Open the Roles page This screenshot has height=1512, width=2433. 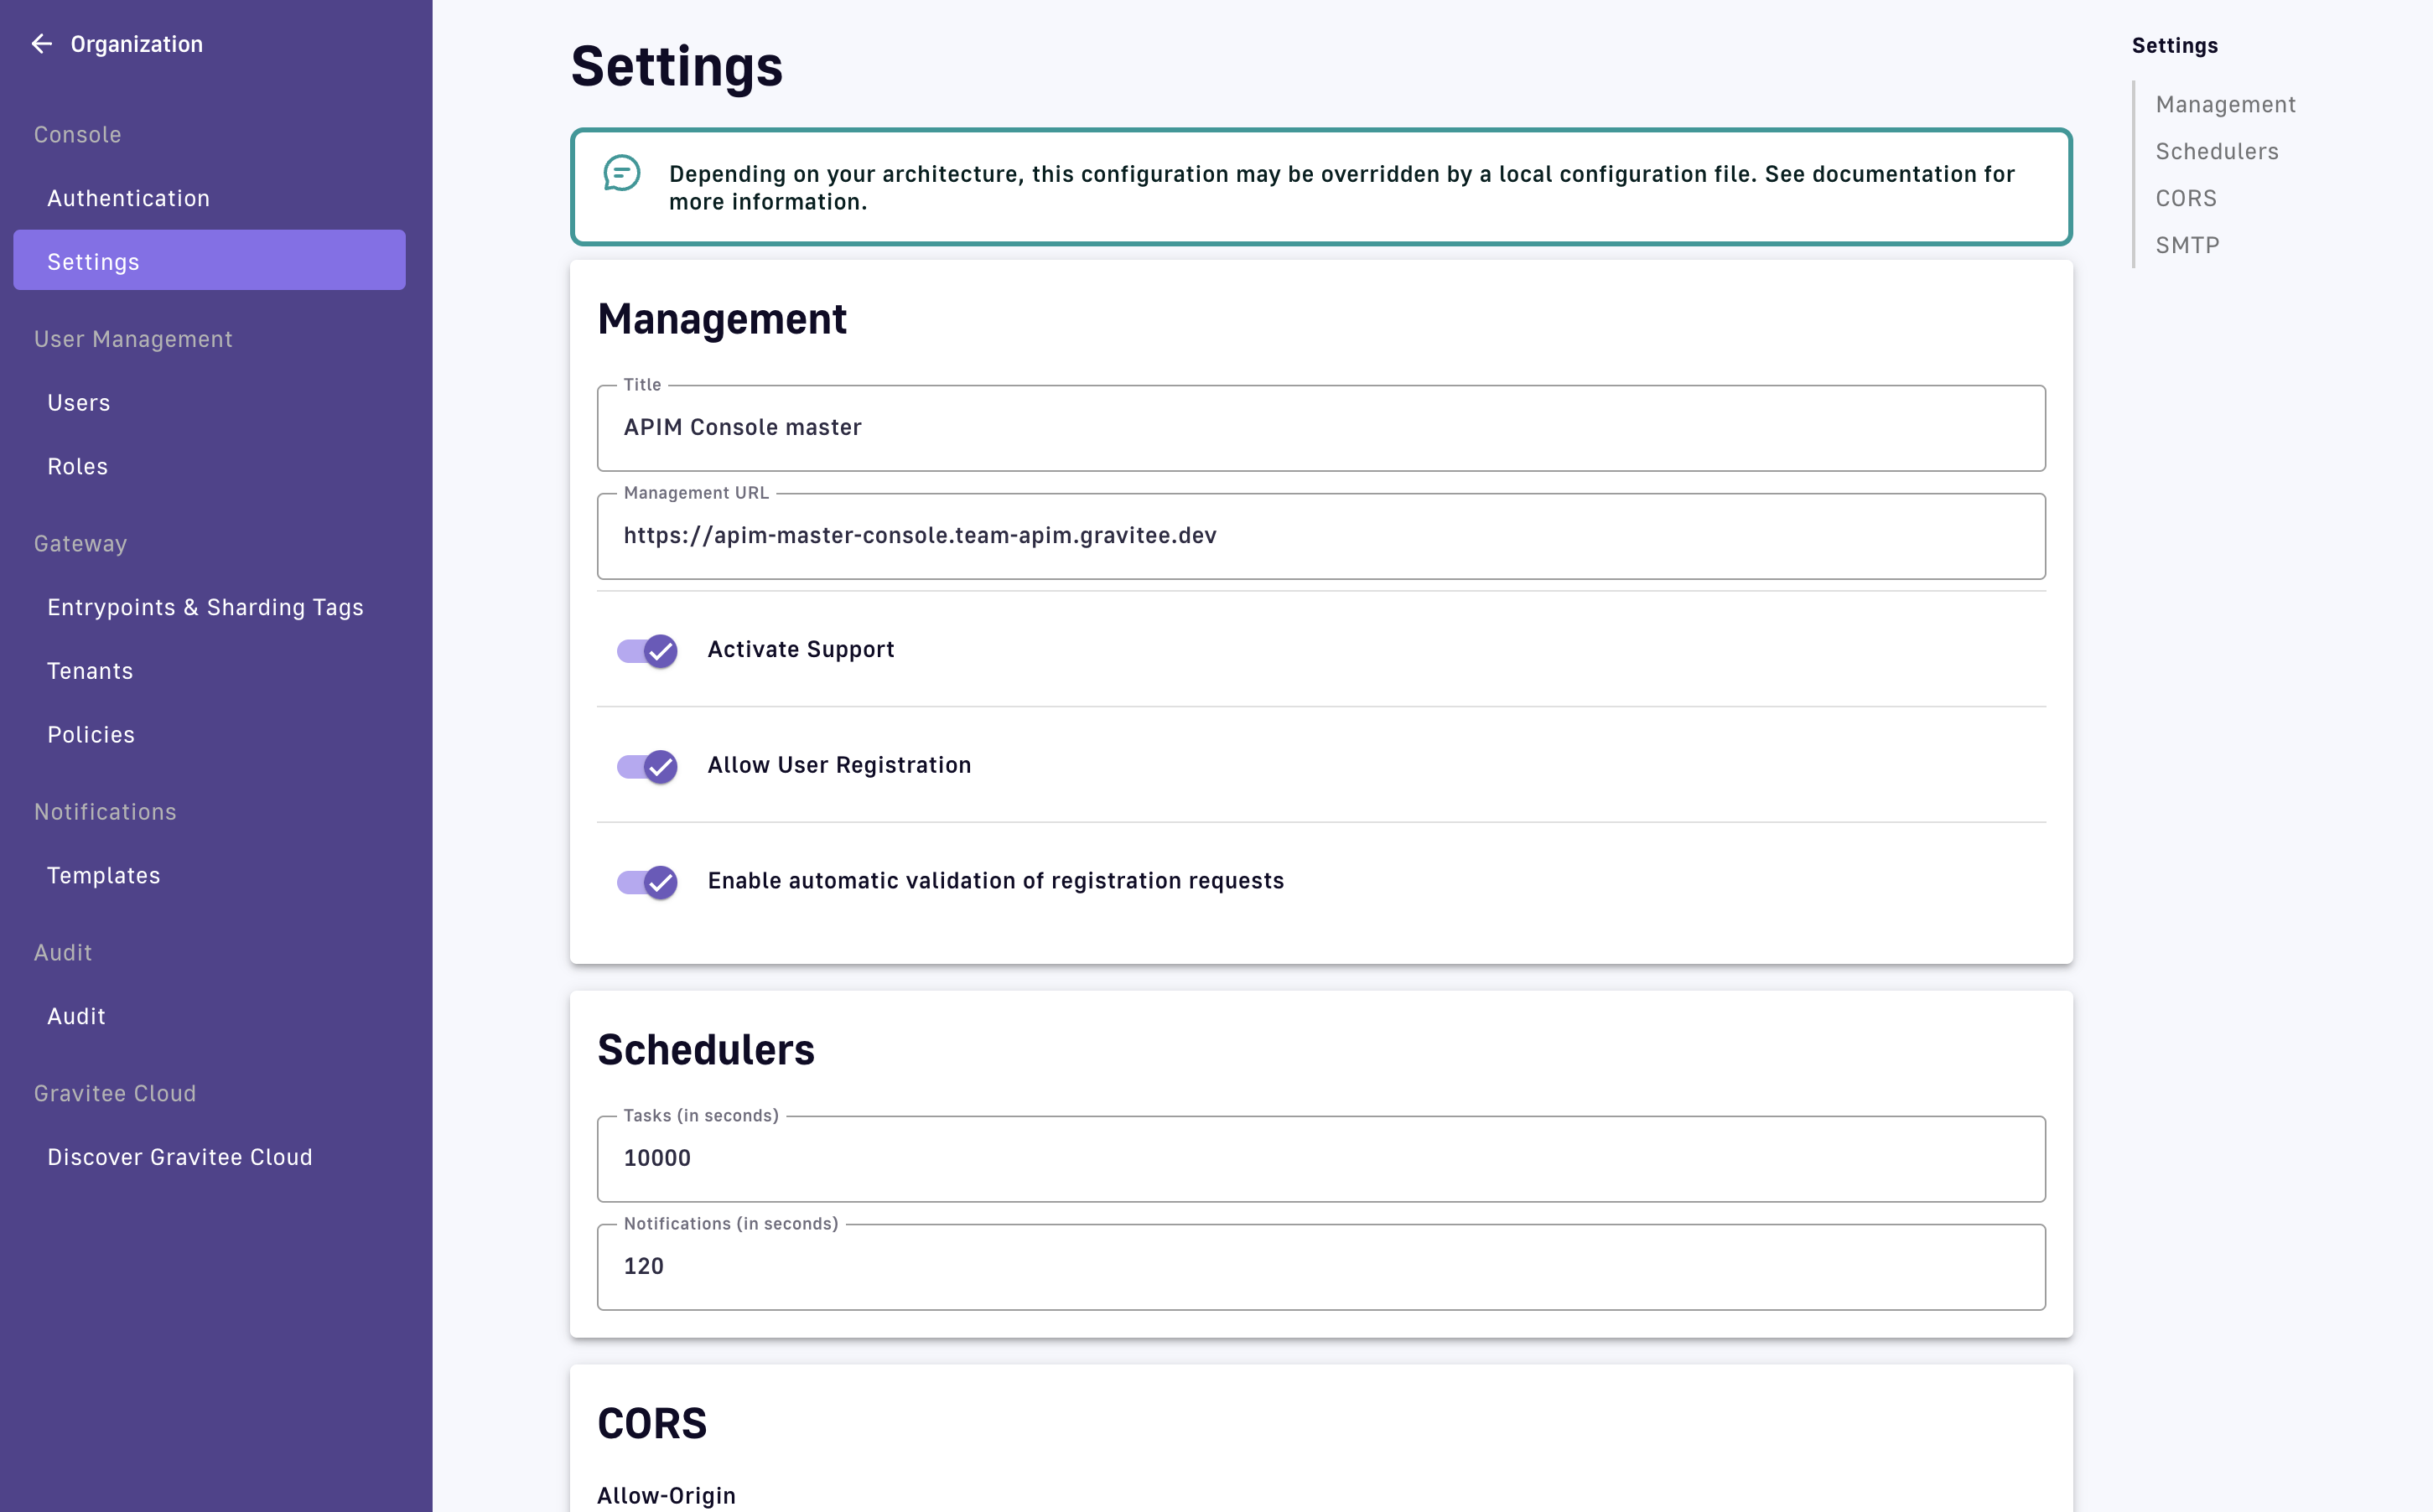[77, 466]
